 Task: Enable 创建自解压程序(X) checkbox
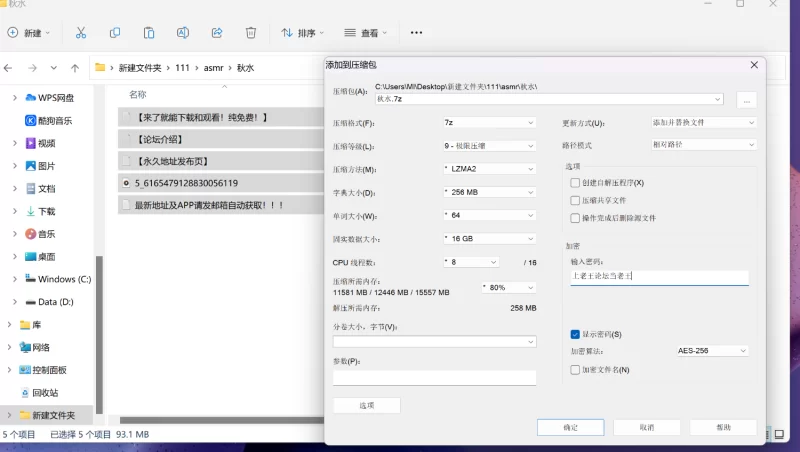(x=575, y=183)
